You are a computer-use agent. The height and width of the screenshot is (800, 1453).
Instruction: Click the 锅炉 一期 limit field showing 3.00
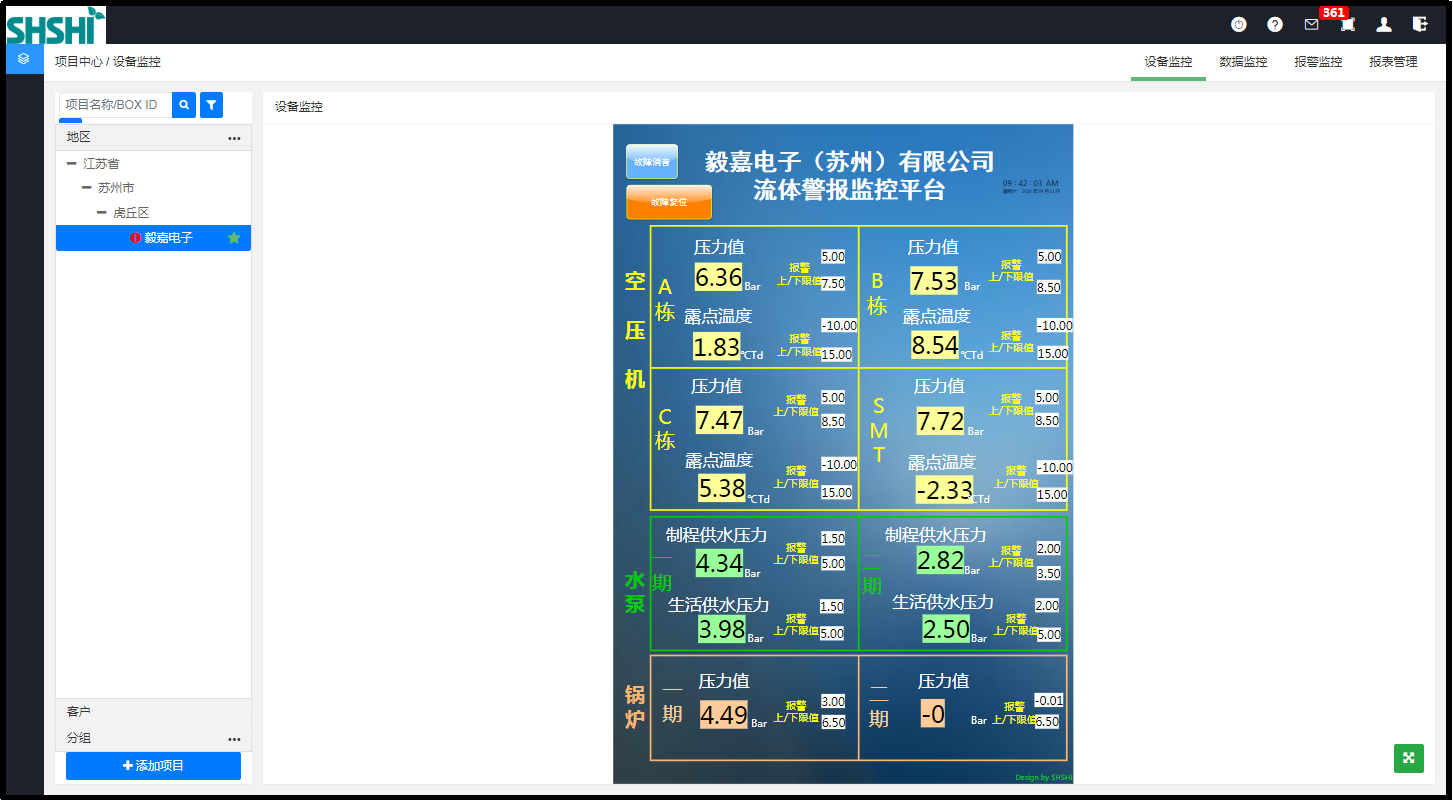833,701
